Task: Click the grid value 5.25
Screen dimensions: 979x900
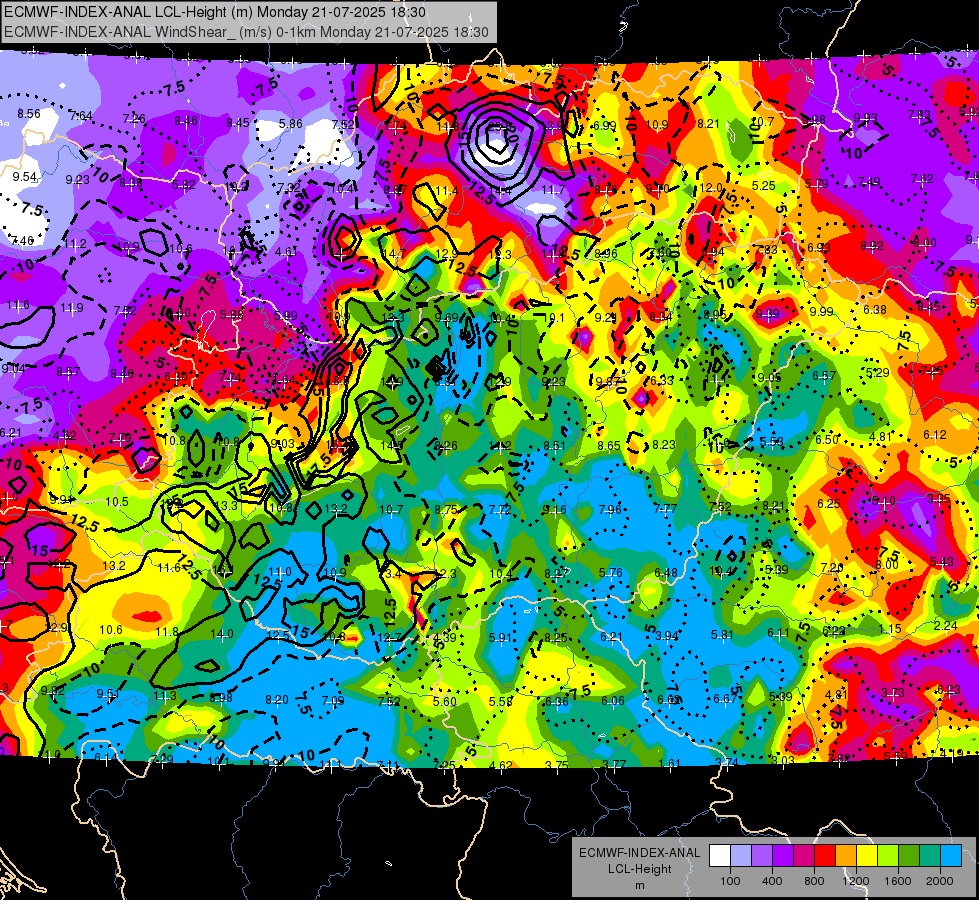Action: (764, 185)
